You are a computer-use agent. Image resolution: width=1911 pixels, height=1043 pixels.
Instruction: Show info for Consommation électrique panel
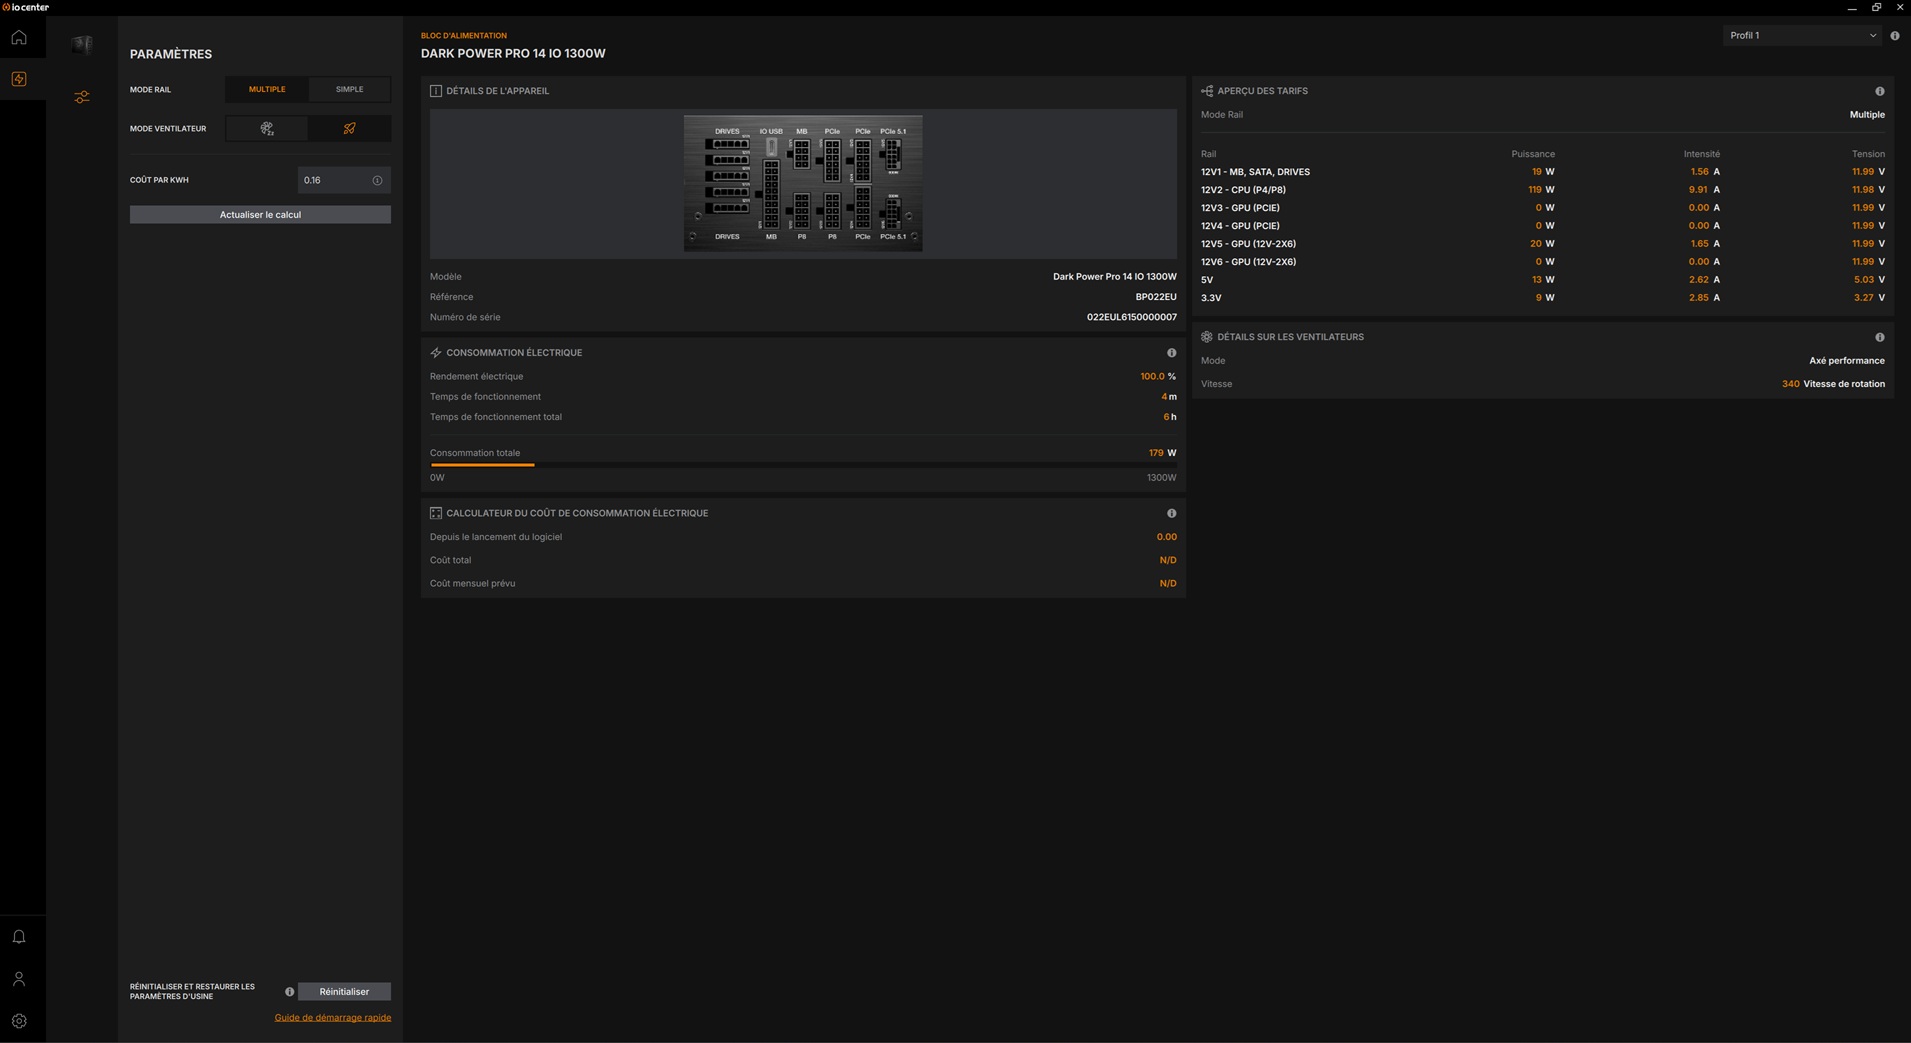coord(1172,353)
